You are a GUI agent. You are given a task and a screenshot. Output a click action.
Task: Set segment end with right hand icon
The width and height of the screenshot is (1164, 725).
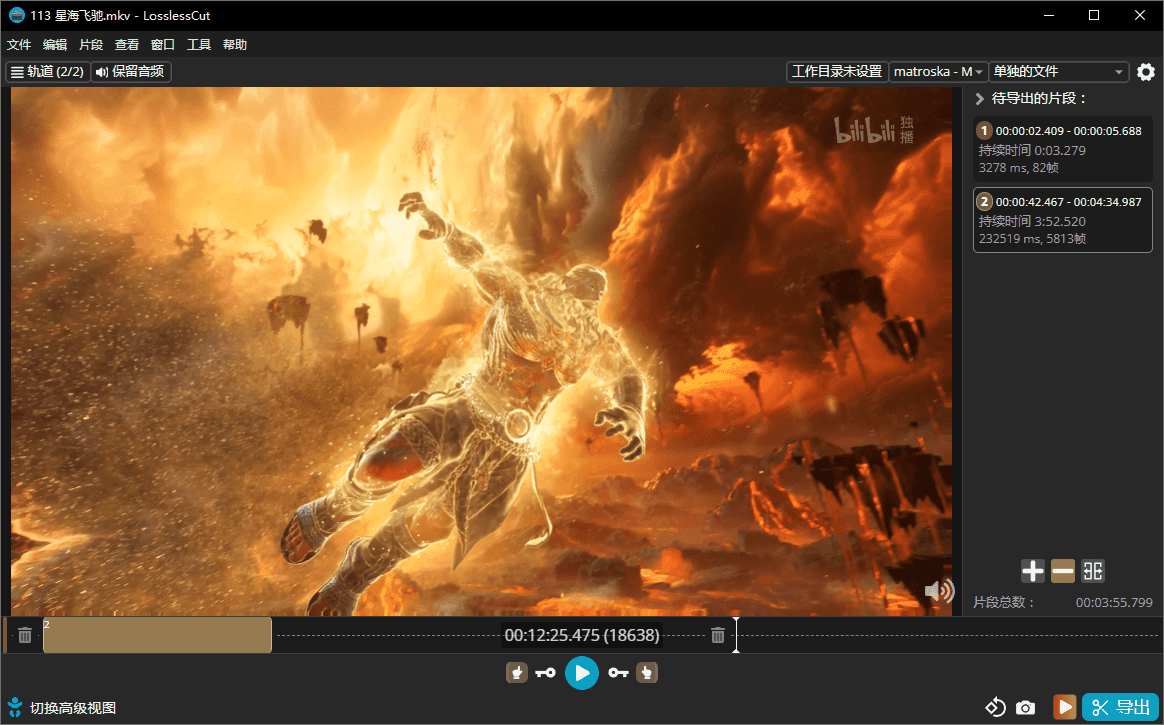647,673
